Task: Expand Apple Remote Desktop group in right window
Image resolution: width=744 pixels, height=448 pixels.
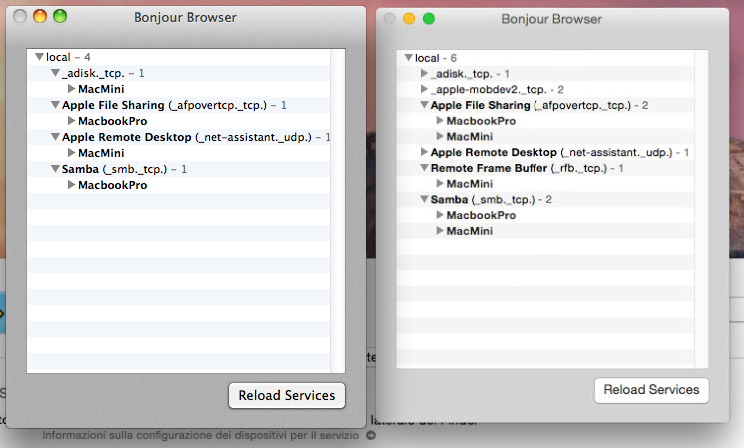Action: pyautogui.click(x=424, y=152)
